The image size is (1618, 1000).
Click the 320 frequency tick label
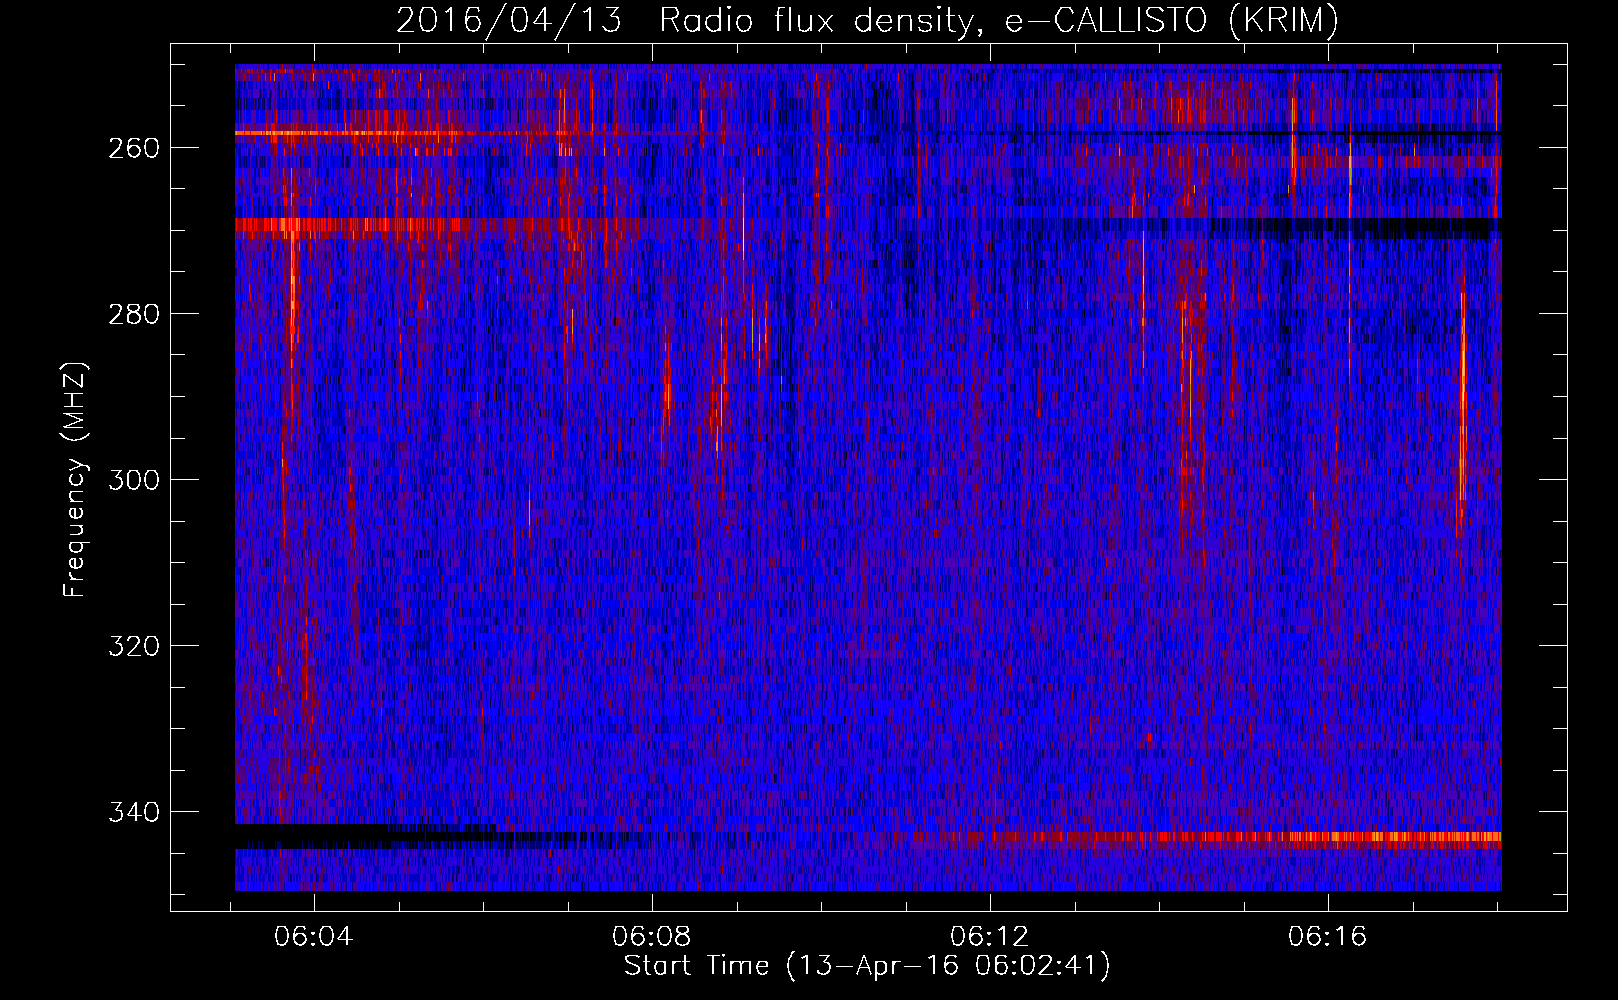pyautogui.click(x=133, y=646)
